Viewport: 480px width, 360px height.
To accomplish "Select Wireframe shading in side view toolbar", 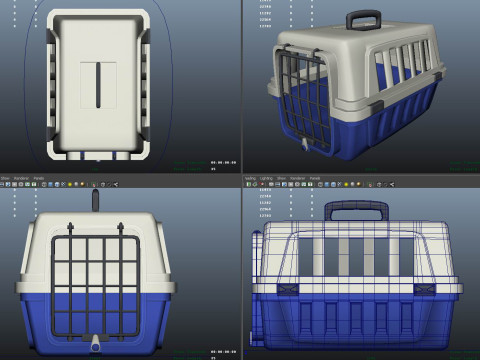I will click(x=320, y=184).
